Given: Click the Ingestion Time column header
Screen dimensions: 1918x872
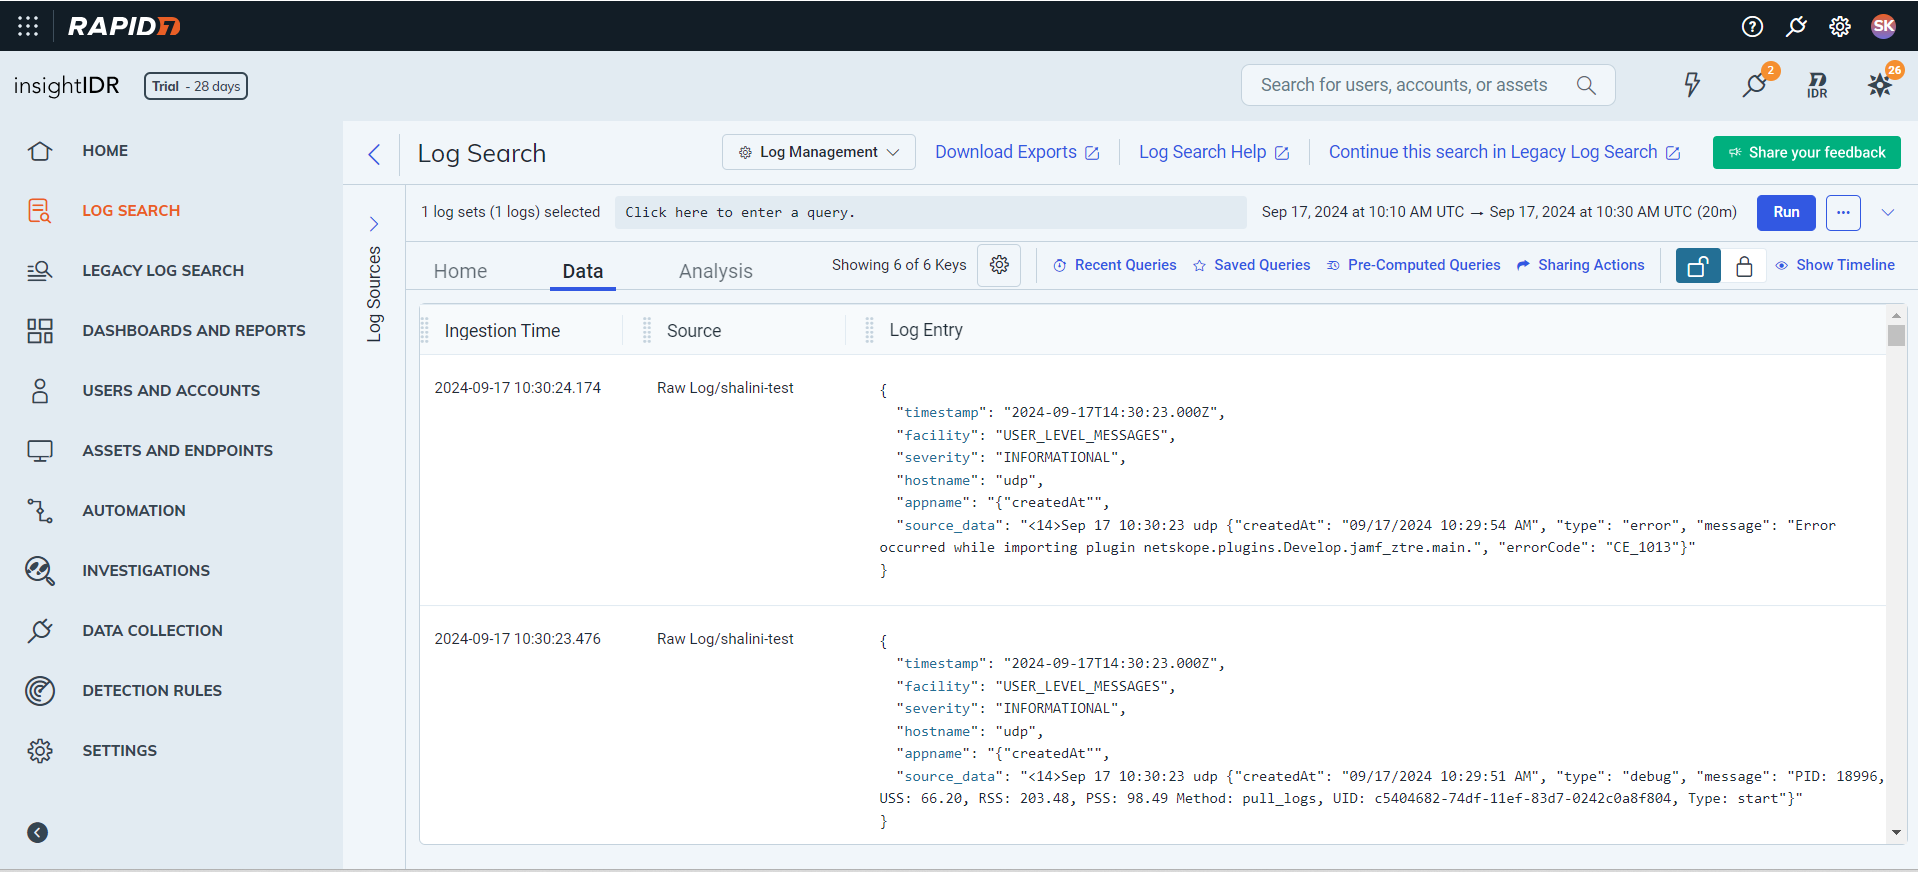Looking at the screenshot, I should click(502, 331).
